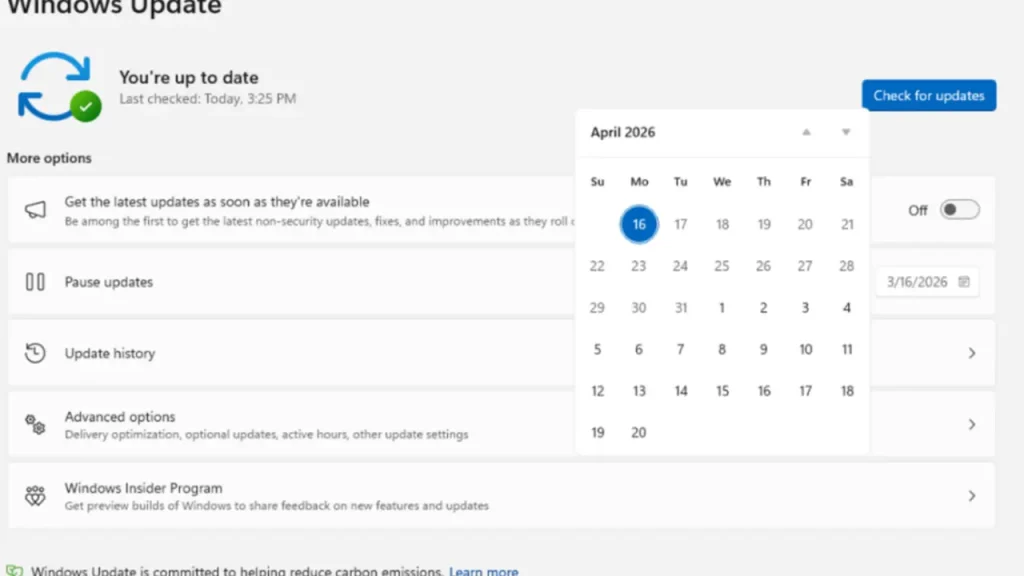Select the Windows Insider Program beaker icon
The image size is (1024, 576).
pyautogui.click(x=34, y=495)
